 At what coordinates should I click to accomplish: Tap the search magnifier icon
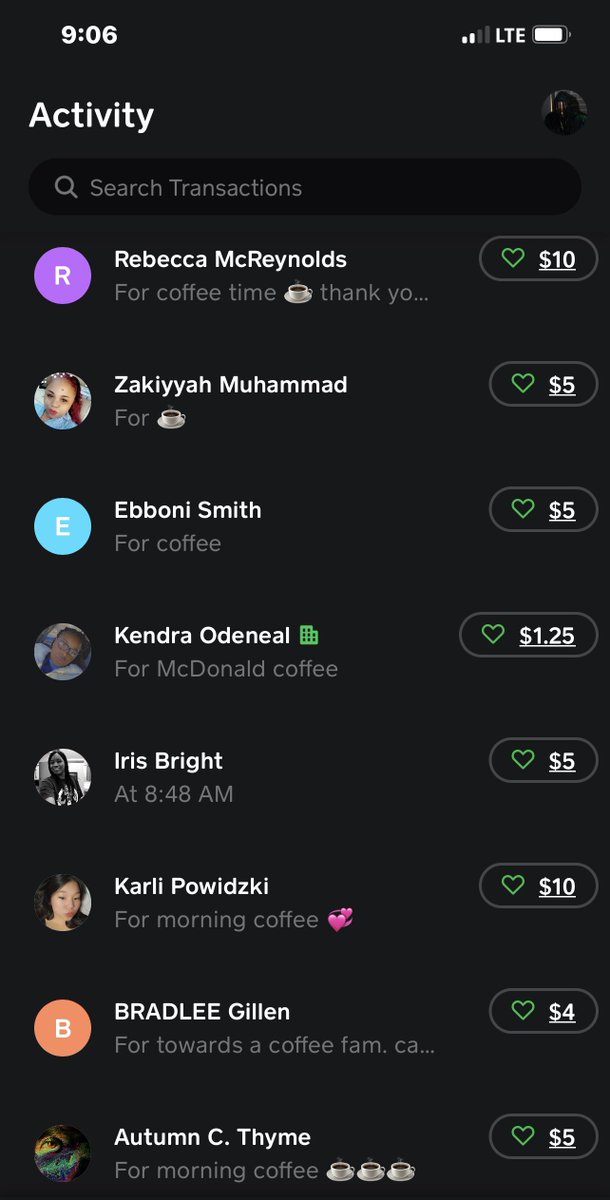(66, 187)
